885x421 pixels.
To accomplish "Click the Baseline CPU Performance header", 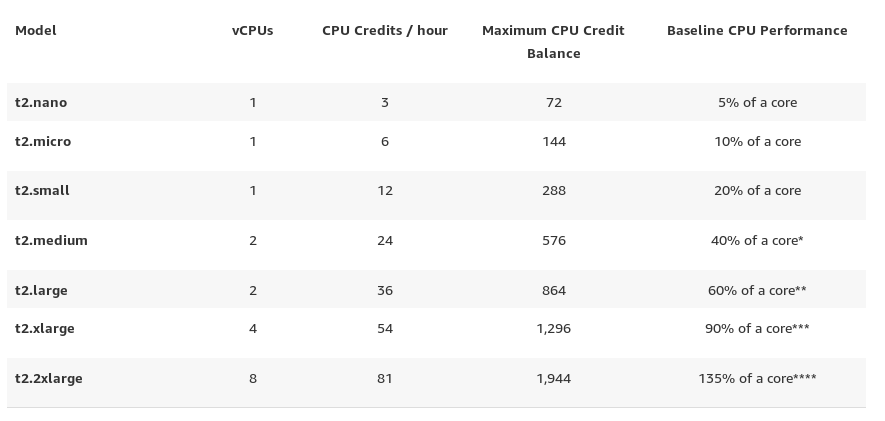I will tap(757, 30).
